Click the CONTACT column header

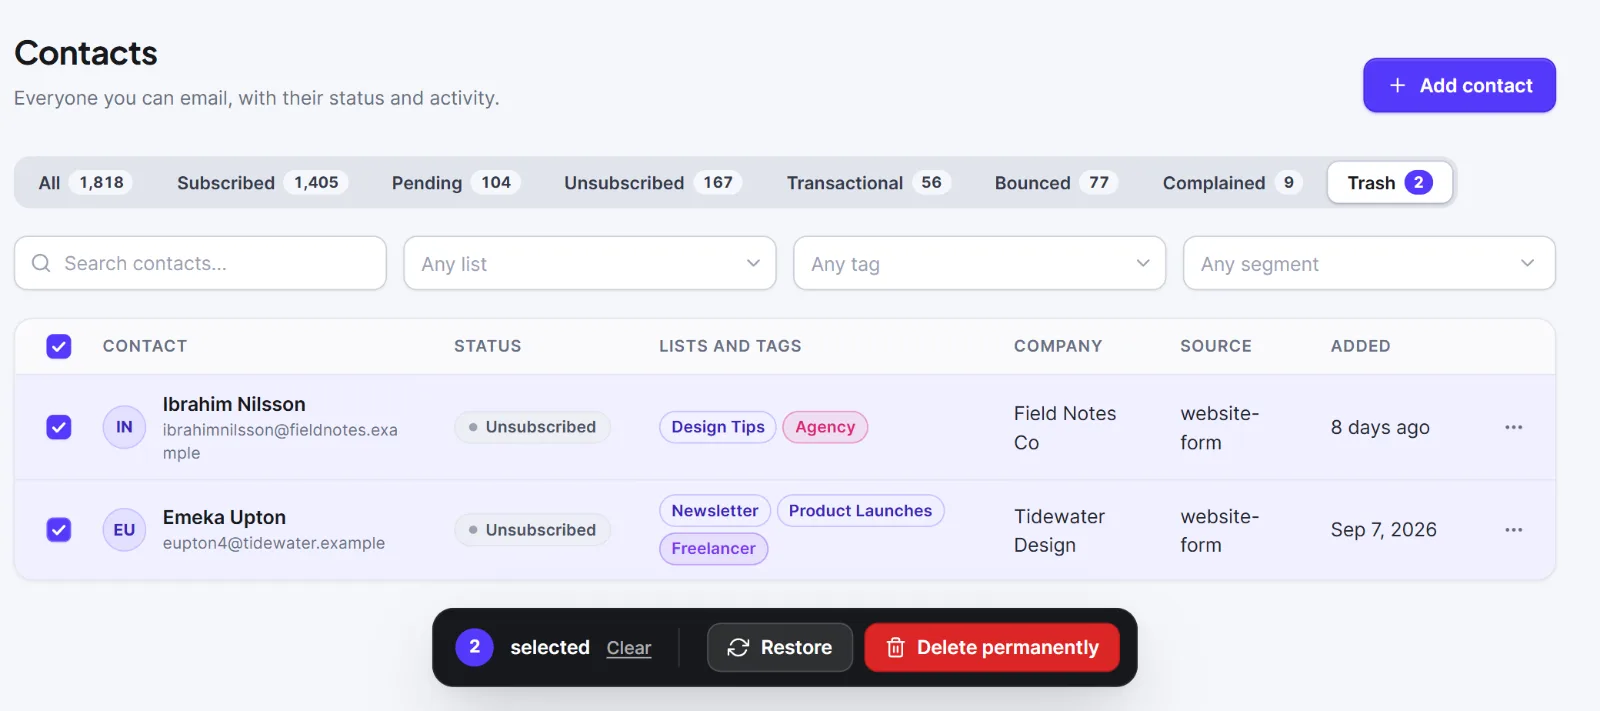tap(145, 346)
